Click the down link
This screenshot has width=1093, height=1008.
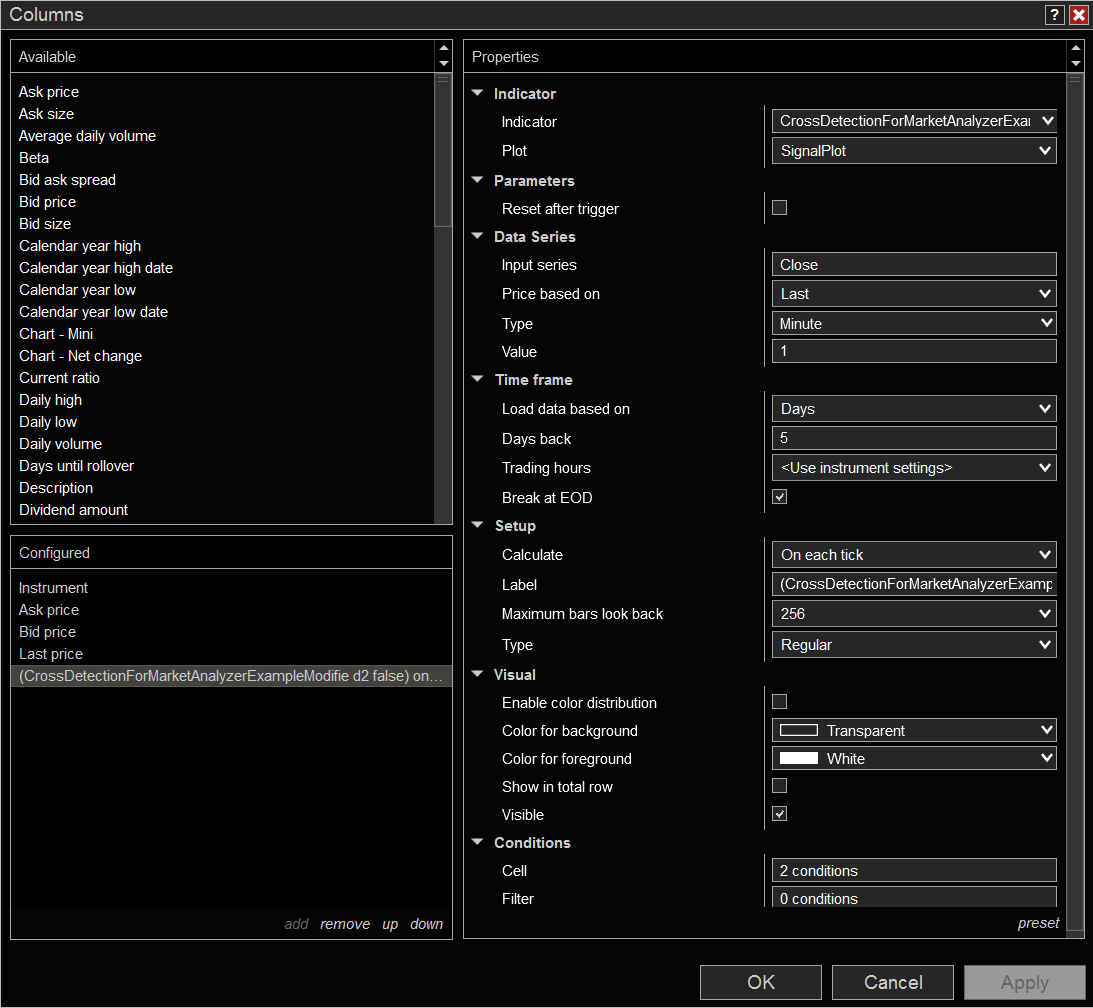[427, 924]
